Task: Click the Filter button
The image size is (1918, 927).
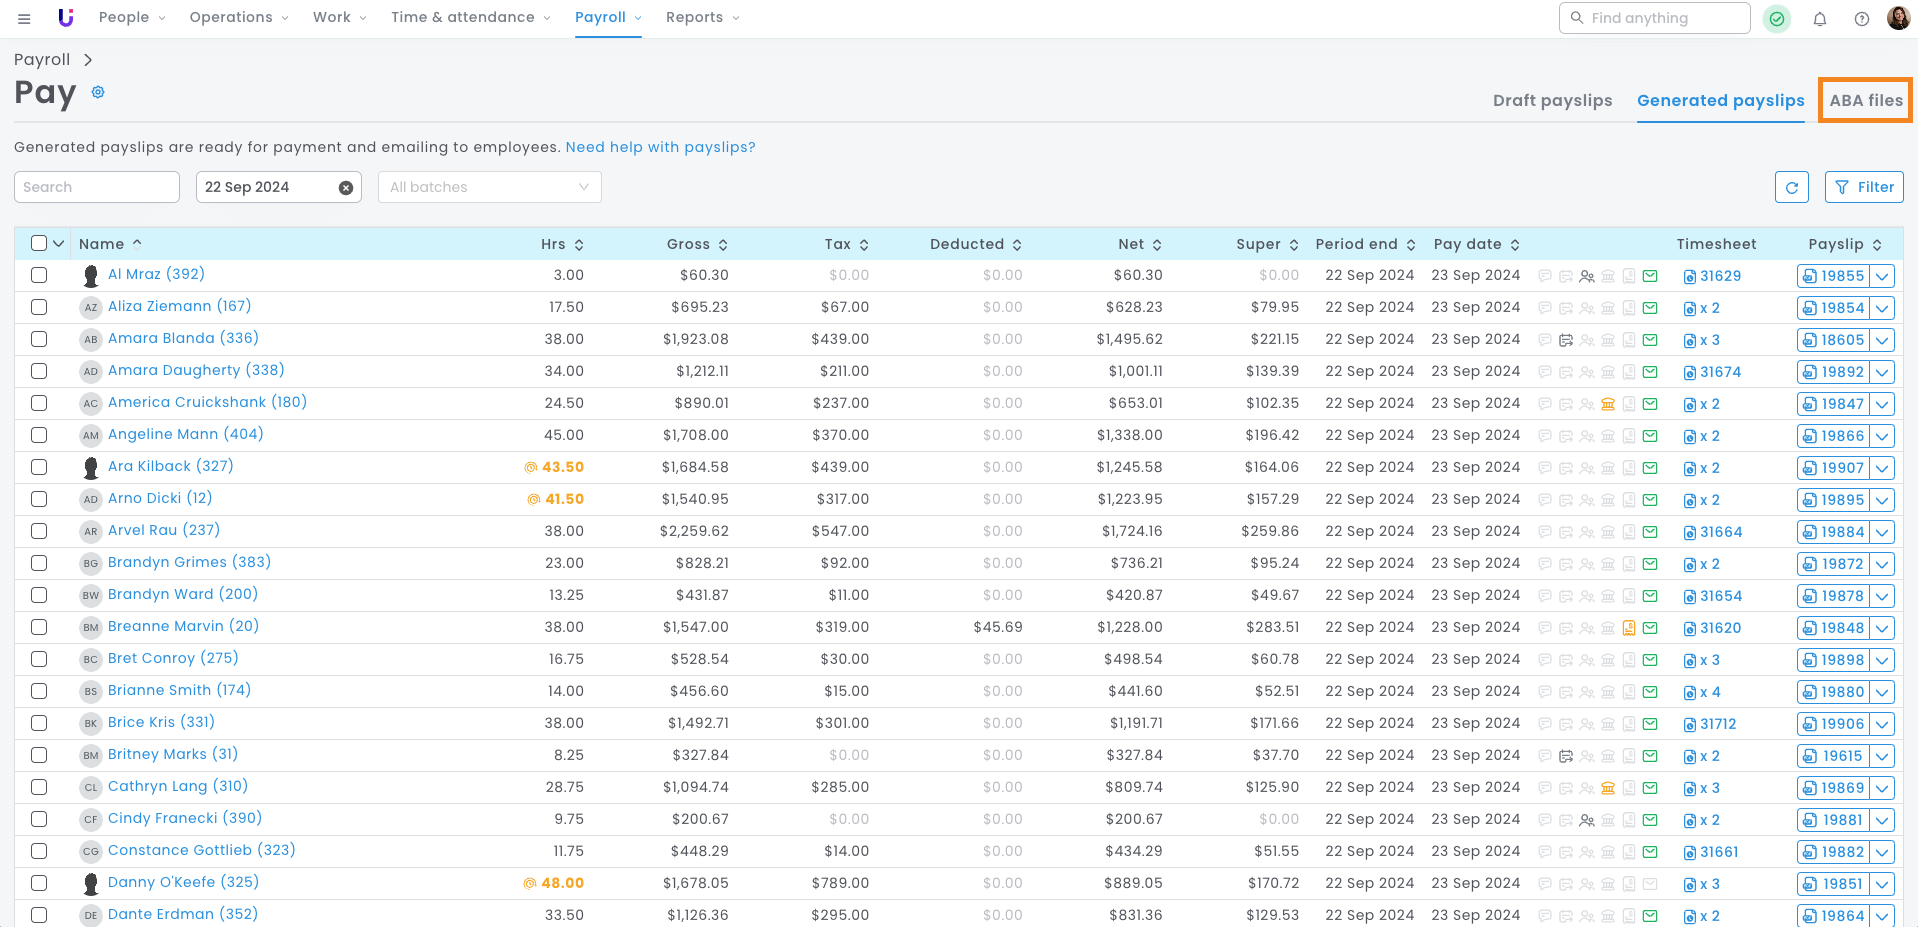Action: 1864,187
